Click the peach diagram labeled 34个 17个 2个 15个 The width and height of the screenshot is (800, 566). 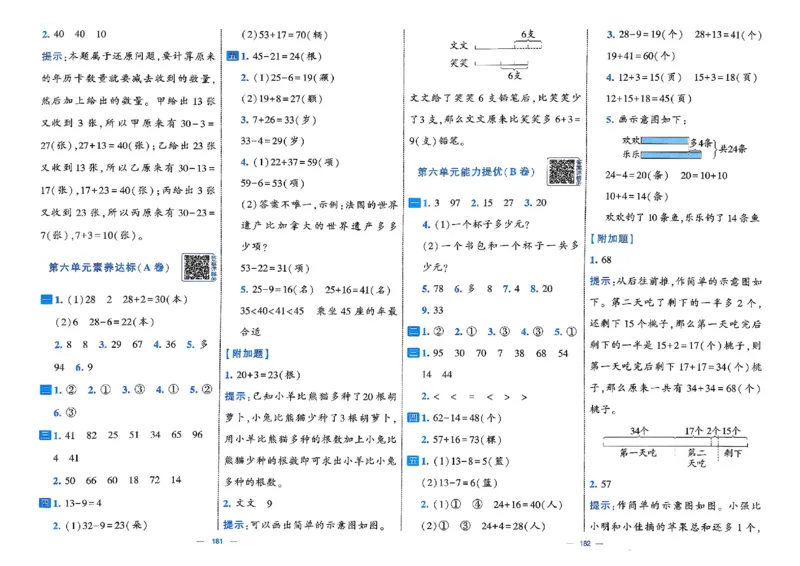click(676, 447)
